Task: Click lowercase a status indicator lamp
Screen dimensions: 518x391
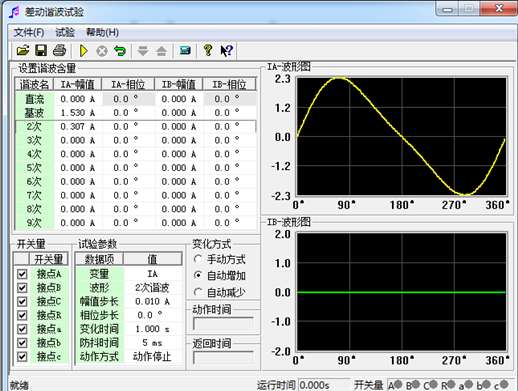Action: click(469, 384)
